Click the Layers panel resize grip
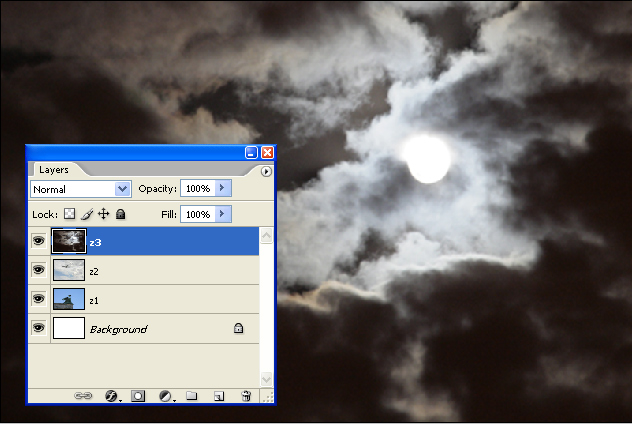 pos(268,397)
